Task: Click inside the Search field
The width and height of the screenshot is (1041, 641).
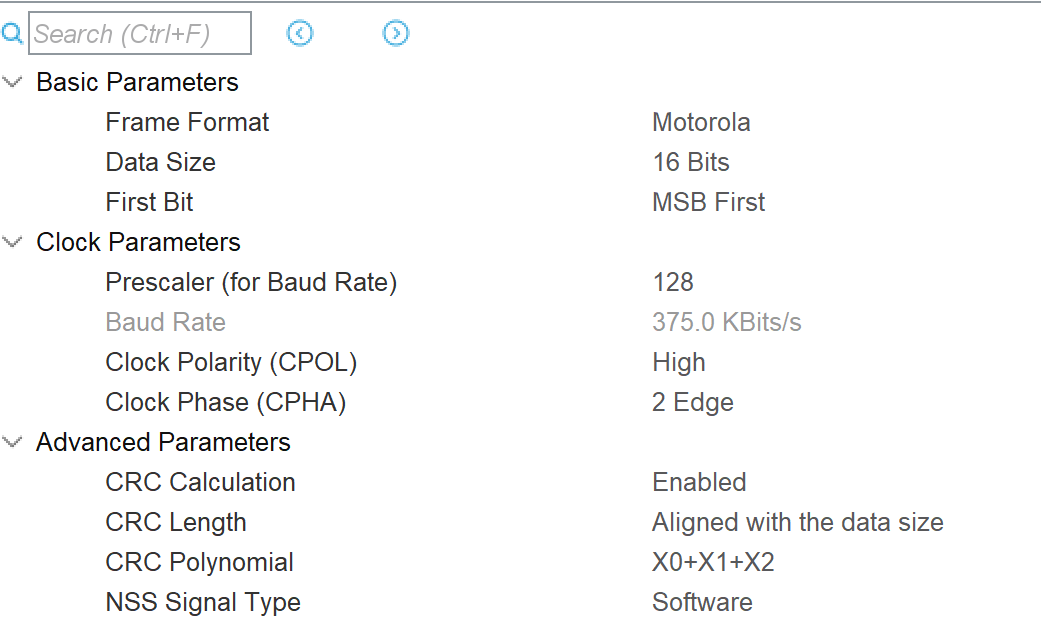Action: tap(140, 33)
